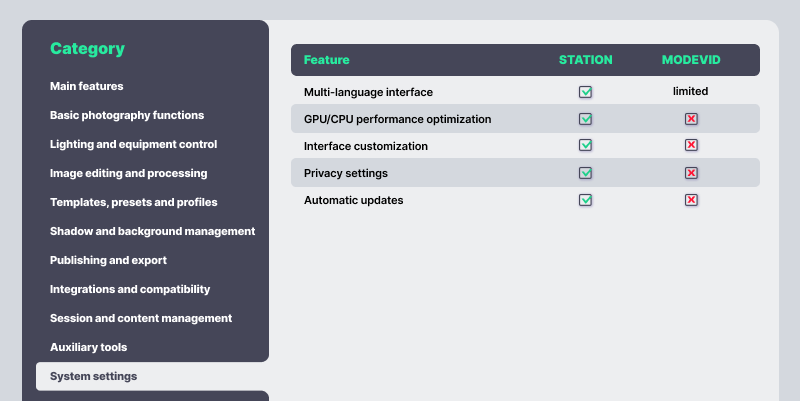The width and height of the screenshot is (800, 401).
Task: Click MODEVID red cross for Interface customization
Action: click(x=690, y=146)
